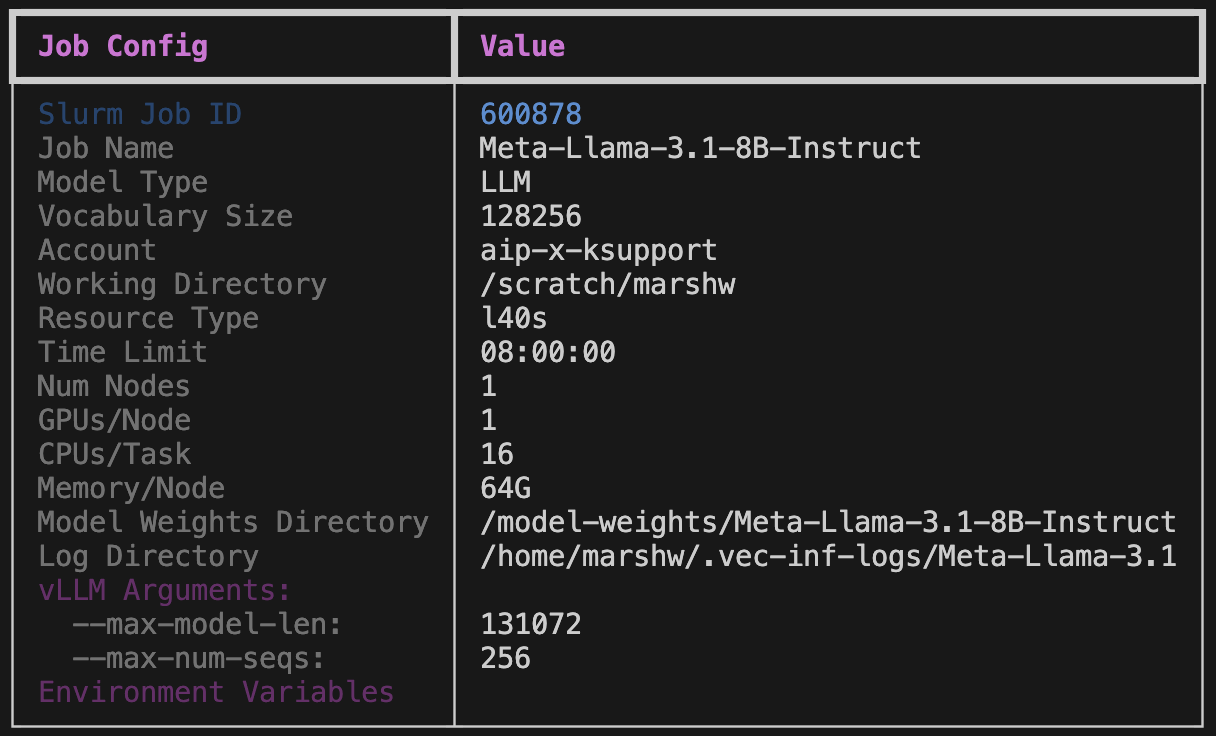The height and width of the screenshot is (736, 1216).
Task: Select the 'Slurm Job ID' label
Action: [140, 114]
